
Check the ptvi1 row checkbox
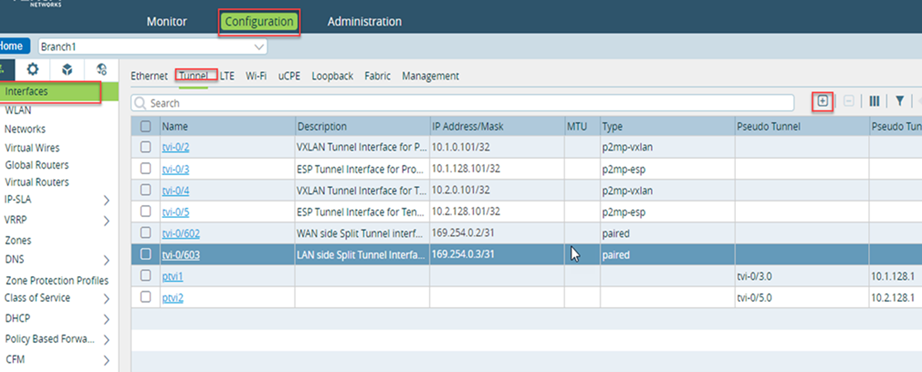[x=146, y=276]
